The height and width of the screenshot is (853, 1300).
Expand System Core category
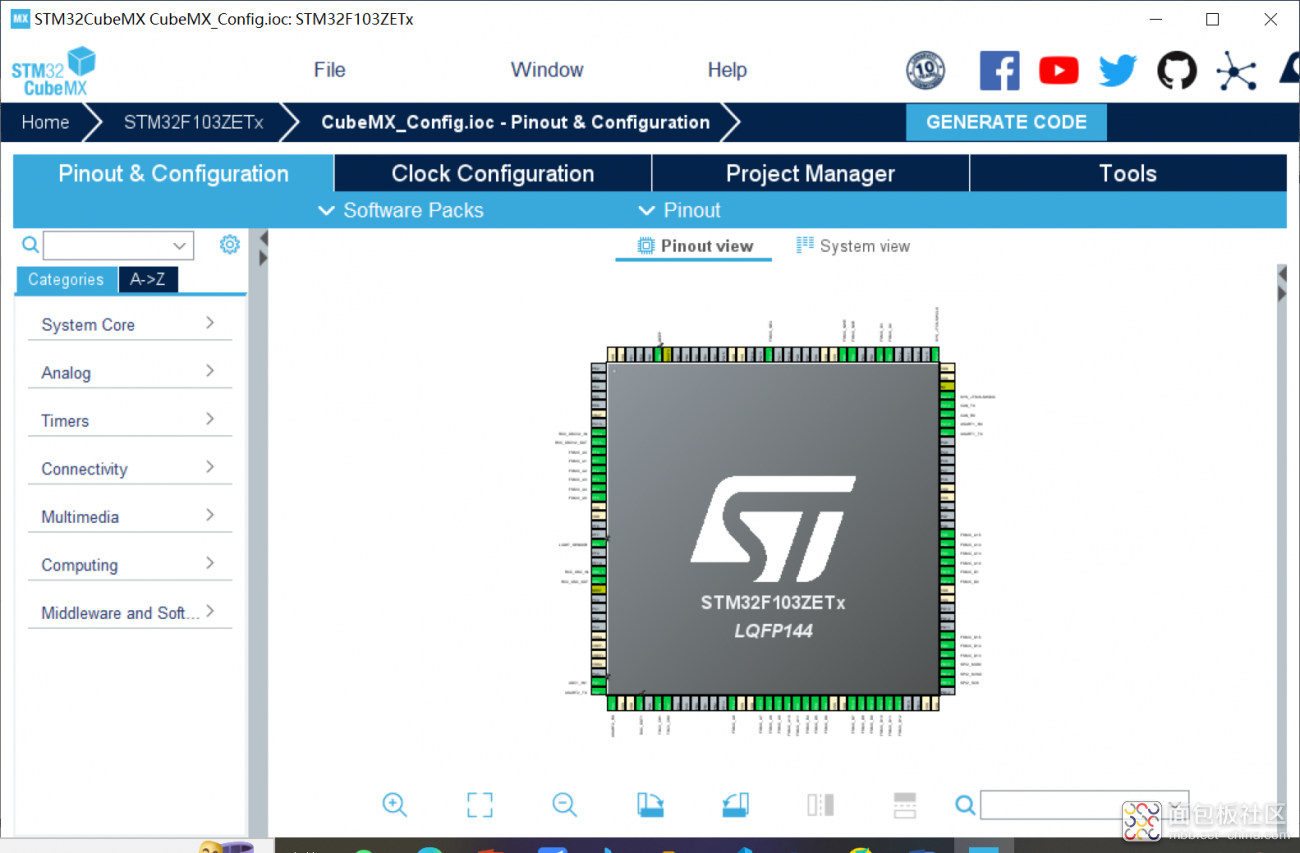coord(130,324)
